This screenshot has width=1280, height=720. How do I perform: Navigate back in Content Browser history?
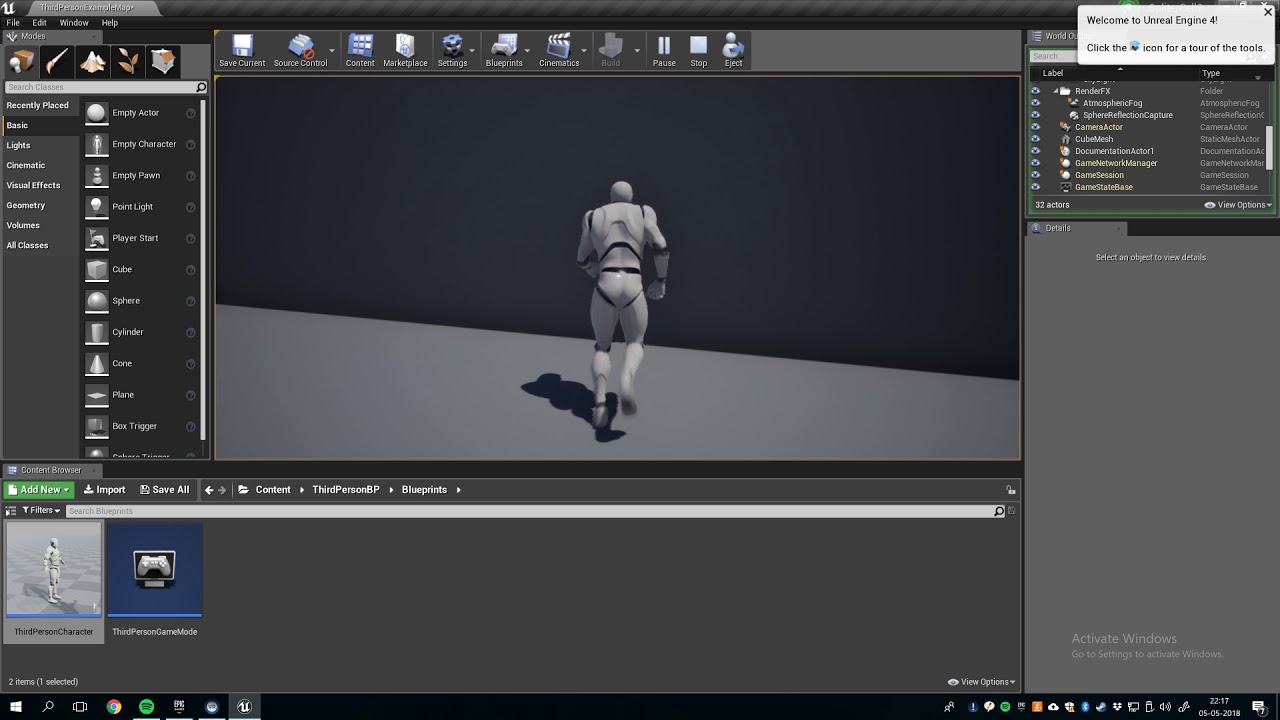point(209,490)
